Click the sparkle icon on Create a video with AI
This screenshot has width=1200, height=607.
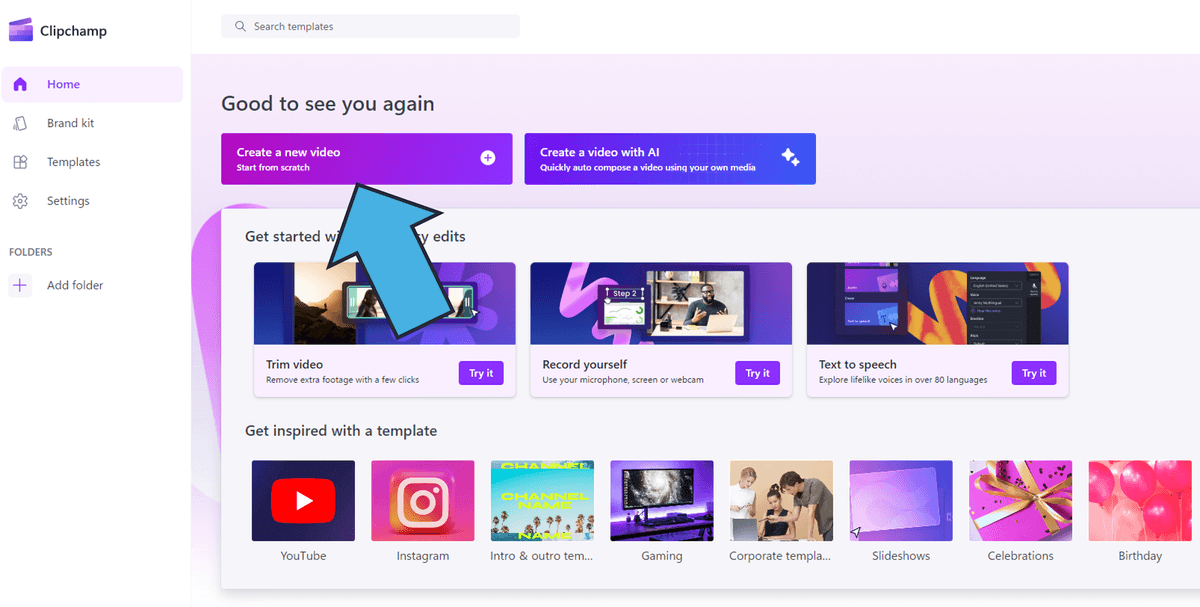point(790,157)
